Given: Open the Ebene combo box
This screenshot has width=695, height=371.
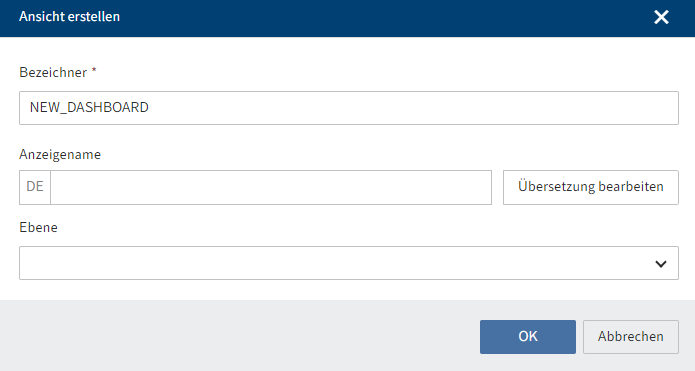Looking at the screenshot, I should (349, 263).
